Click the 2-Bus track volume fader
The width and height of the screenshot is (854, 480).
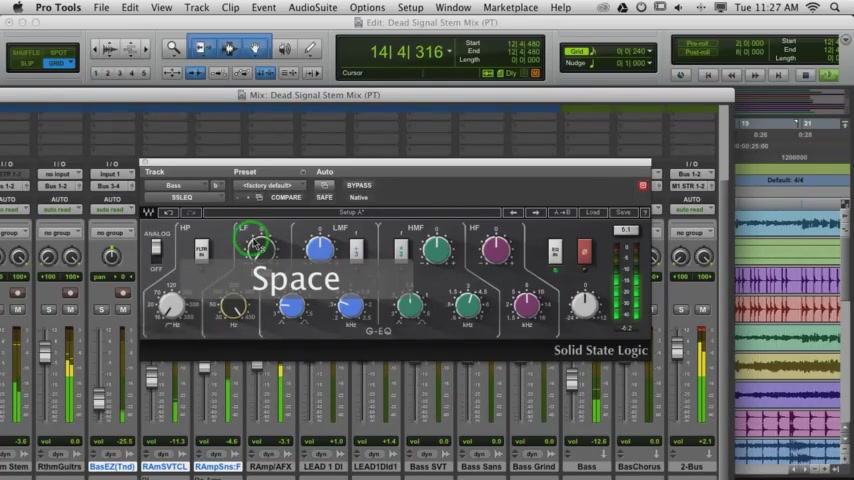click(677, 349)
